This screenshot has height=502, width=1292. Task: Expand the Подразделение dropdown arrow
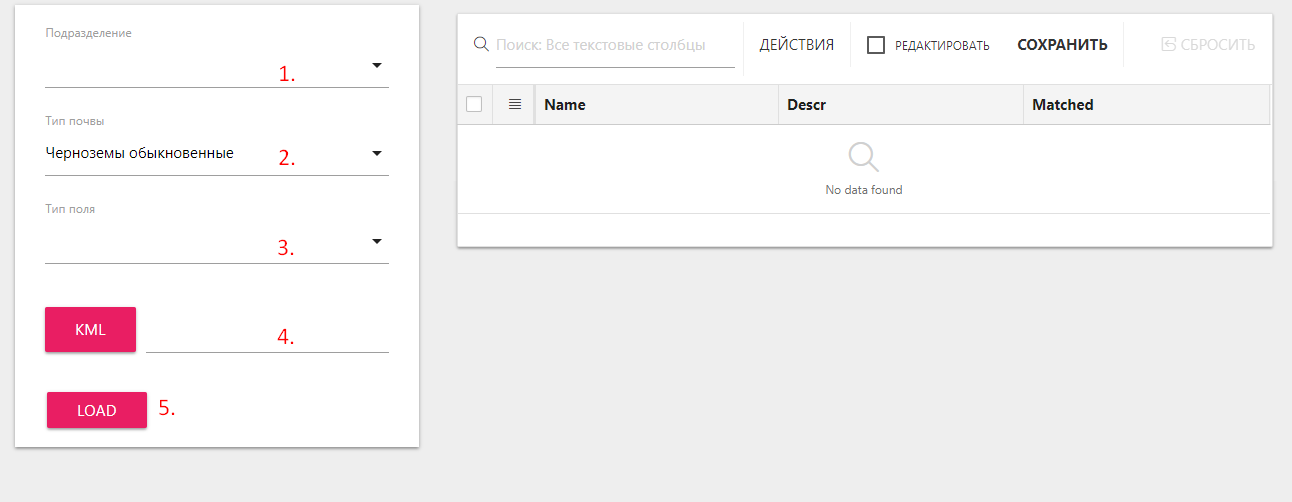[377, 66]
